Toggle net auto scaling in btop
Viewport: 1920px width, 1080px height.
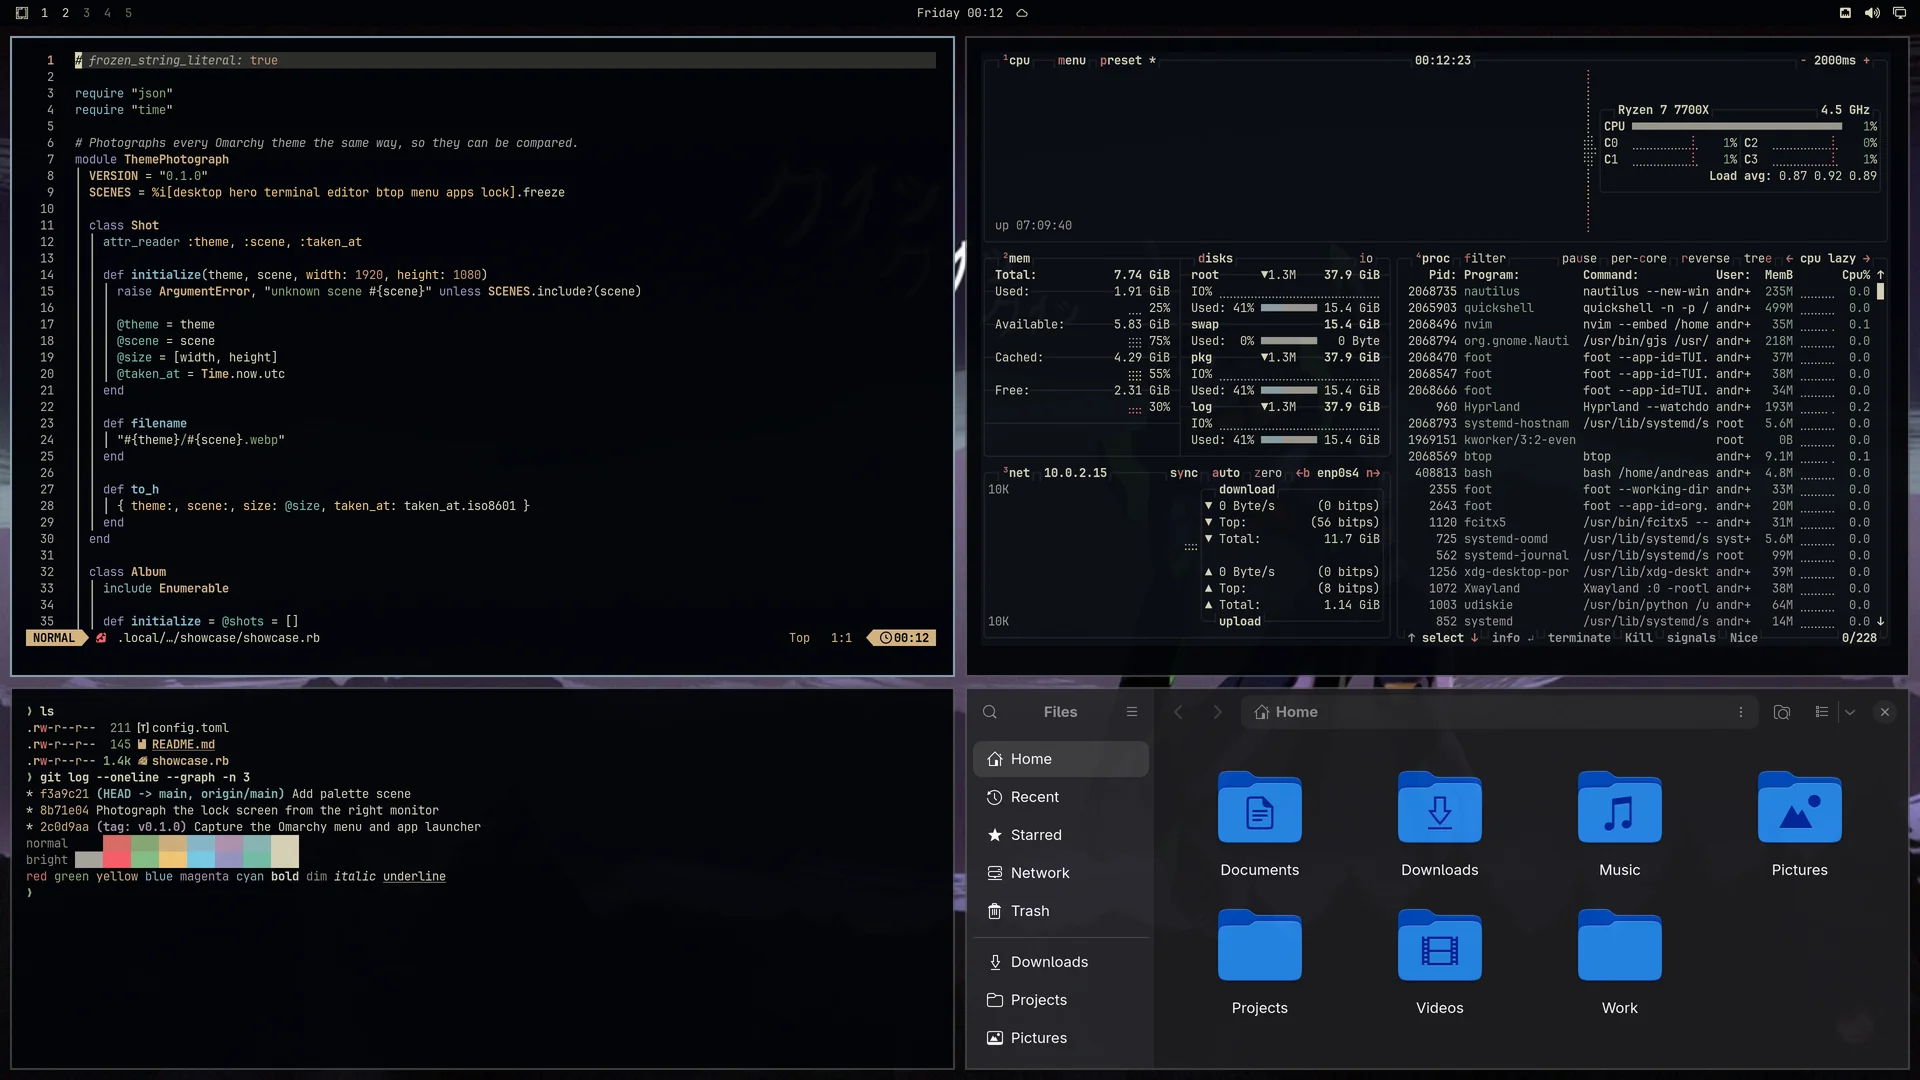1226,473
